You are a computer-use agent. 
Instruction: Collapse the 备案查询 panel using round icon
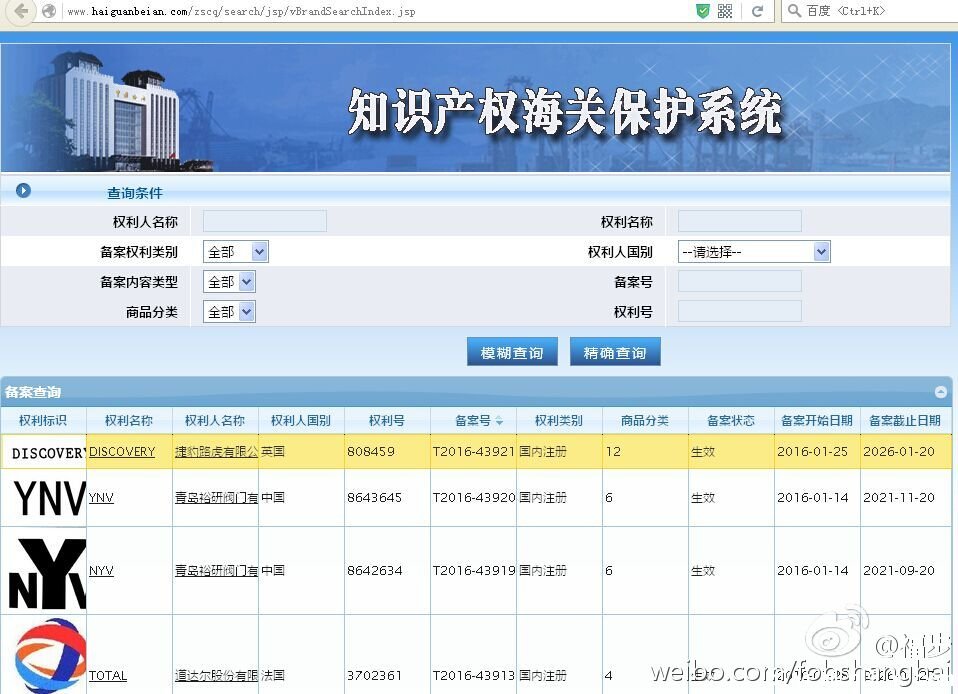[941, 392]
